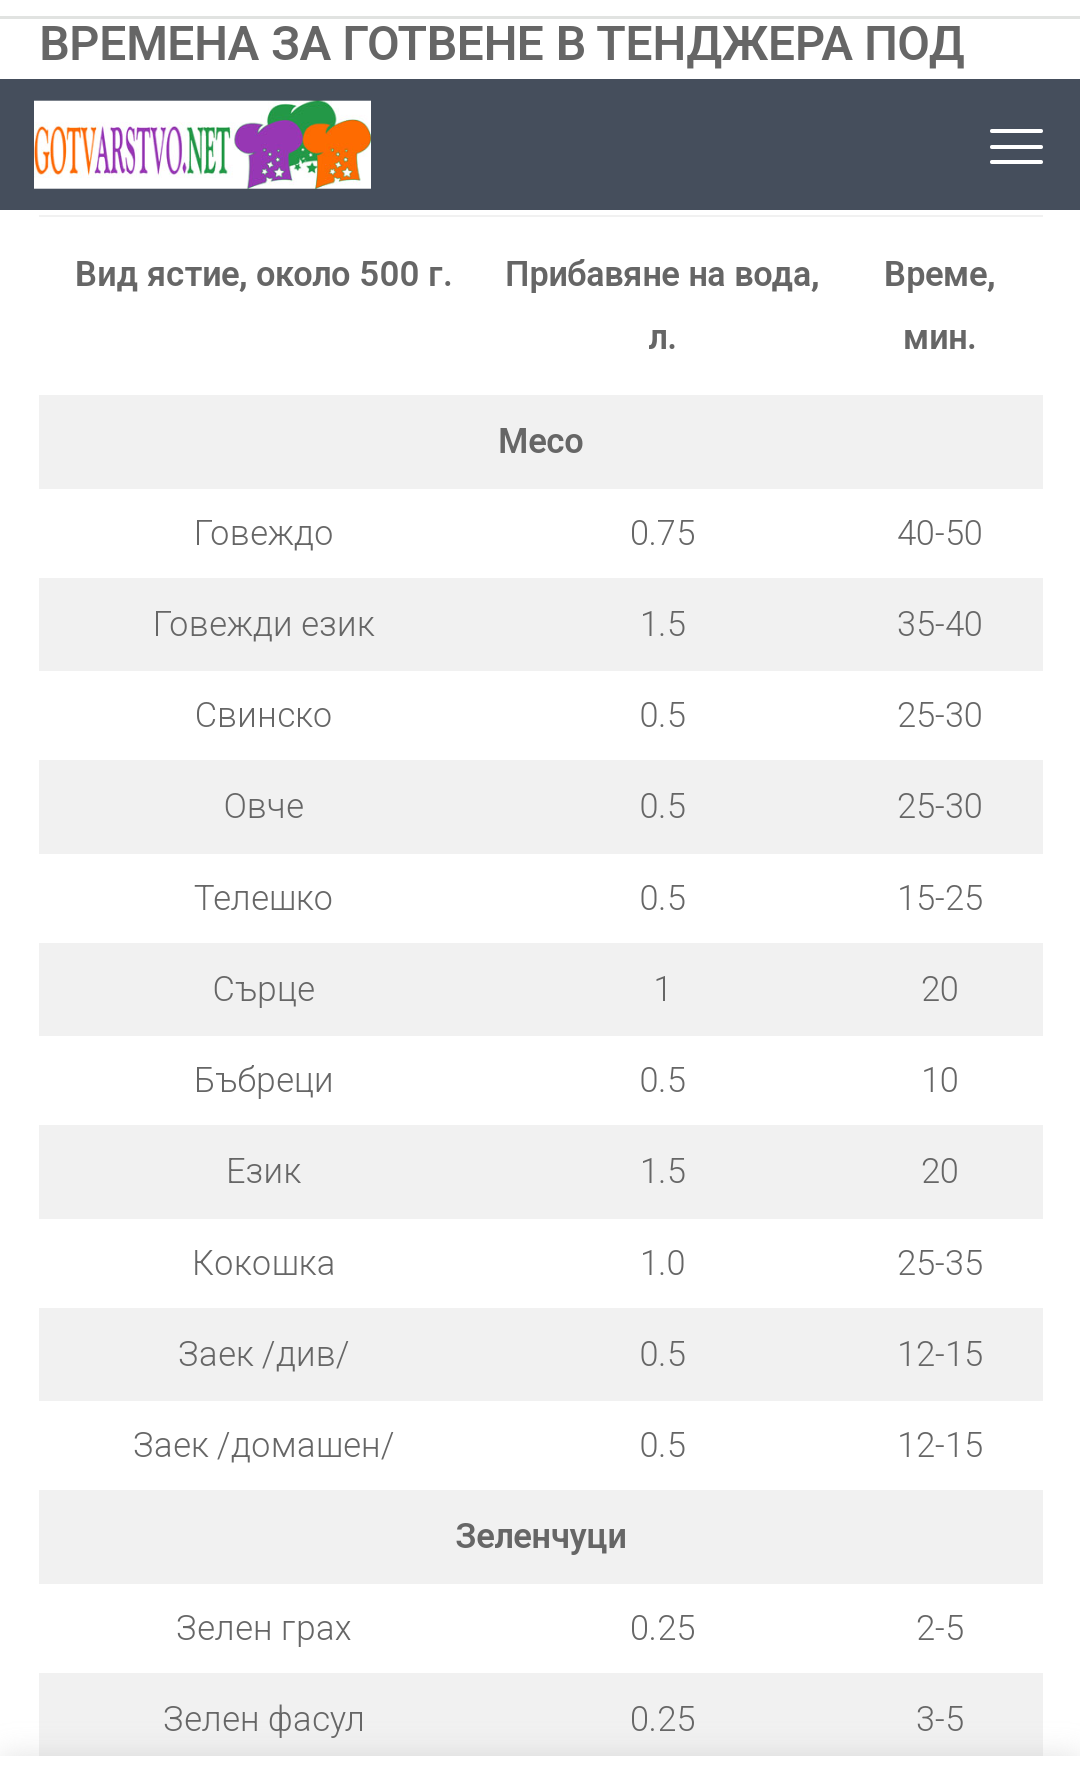
Task: Tap the Заек /див/ cell
Action: tap(263, 1354)
